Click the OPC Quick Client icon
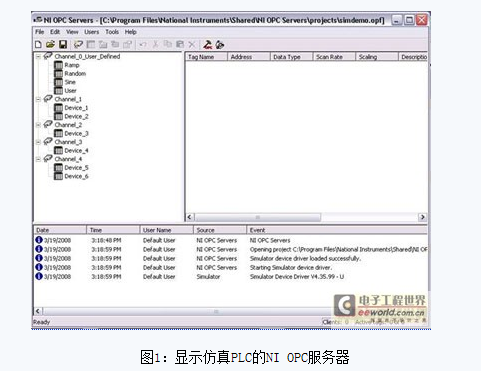 click(x=220, y=44)
